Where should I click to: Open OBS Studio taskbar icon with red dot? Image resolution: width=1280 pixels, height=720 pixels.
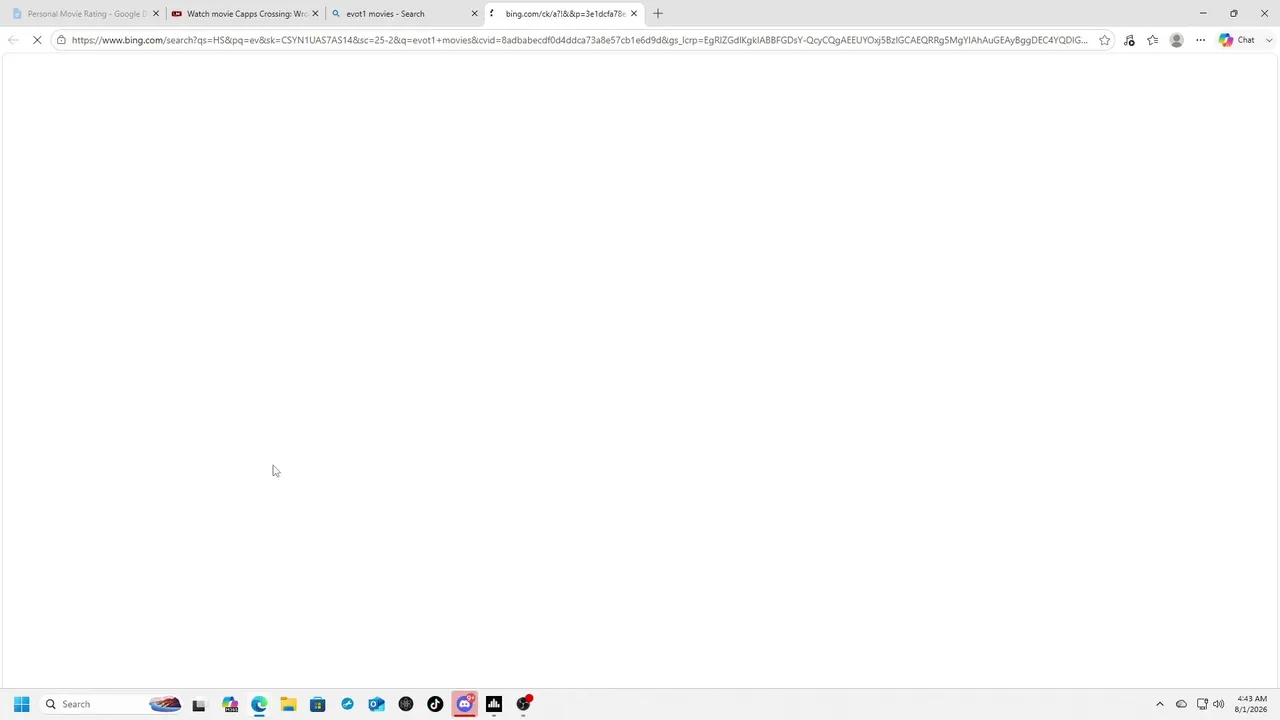[x=523, y=704]
